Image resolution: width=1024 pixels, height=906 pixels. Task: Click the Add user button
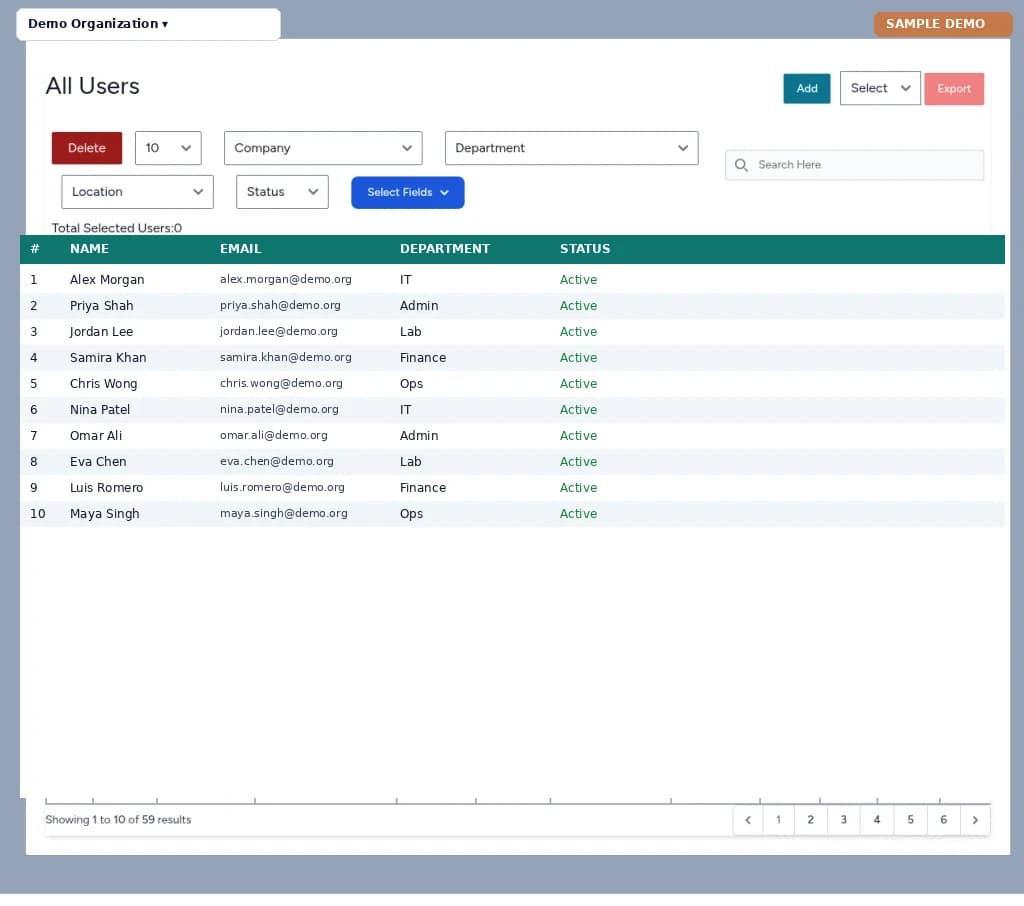click(807, 88)
